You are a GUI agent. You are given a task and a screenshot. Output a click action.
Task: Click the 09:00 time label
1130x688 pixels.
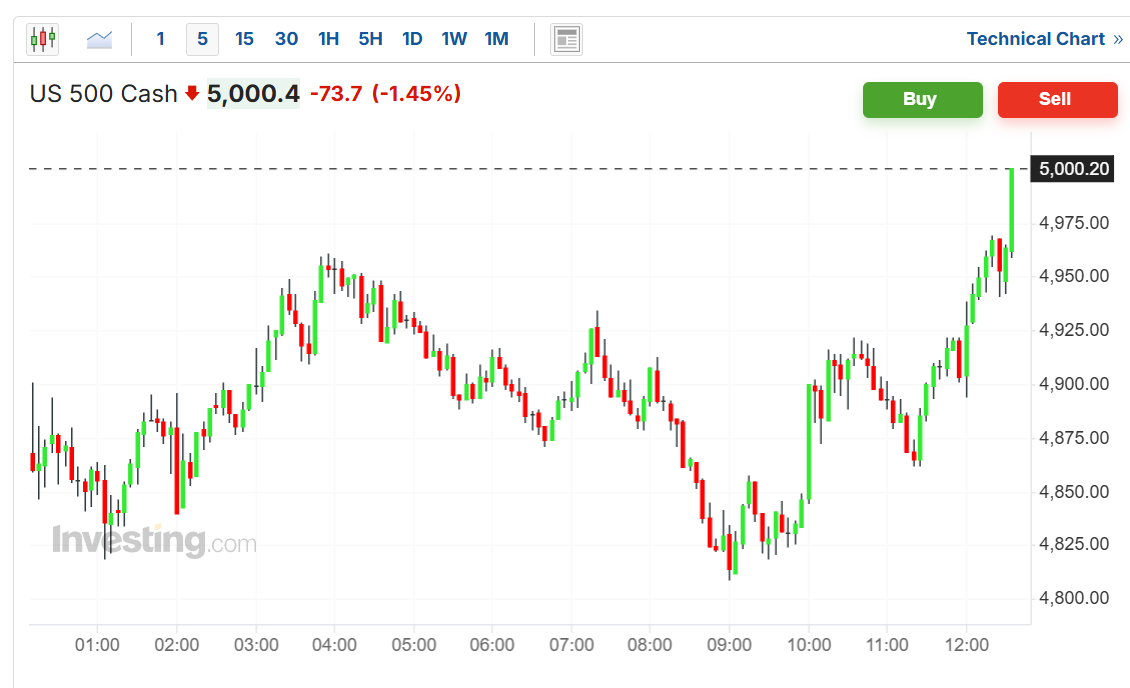coord(729,645)
